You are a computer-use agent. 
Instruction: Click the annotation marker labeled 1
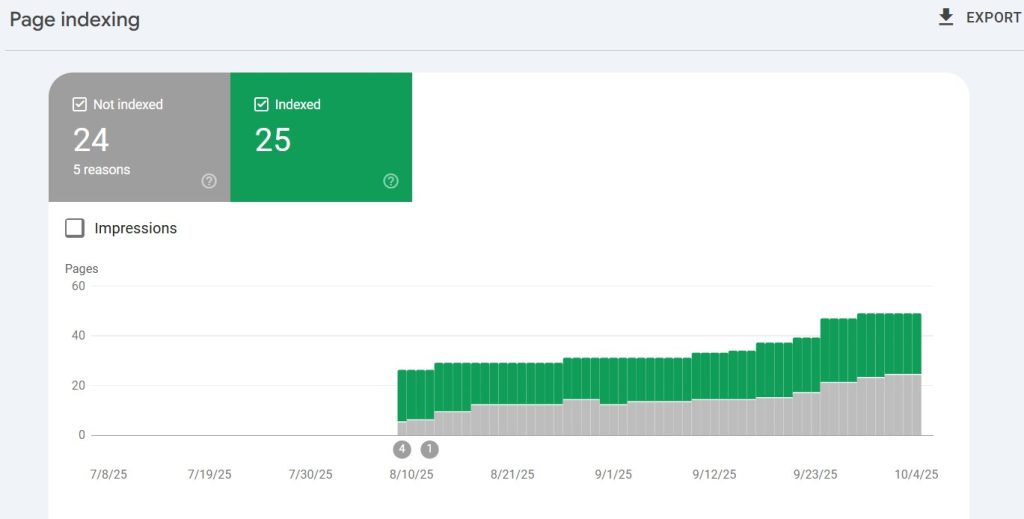point(429,449)
